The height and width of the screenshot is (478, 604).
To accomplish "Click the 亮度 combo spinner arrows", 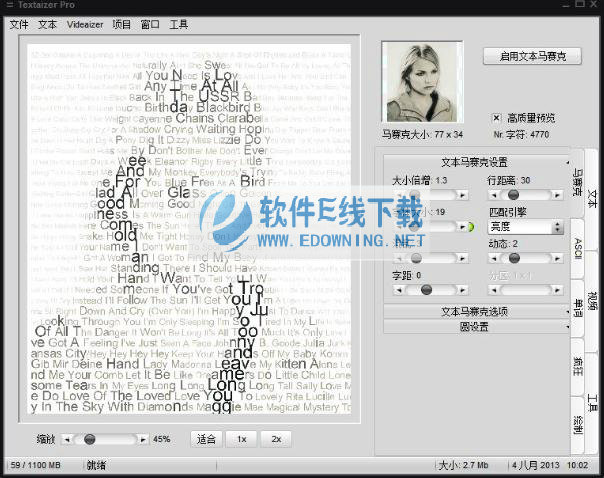I will coord(557,227).
